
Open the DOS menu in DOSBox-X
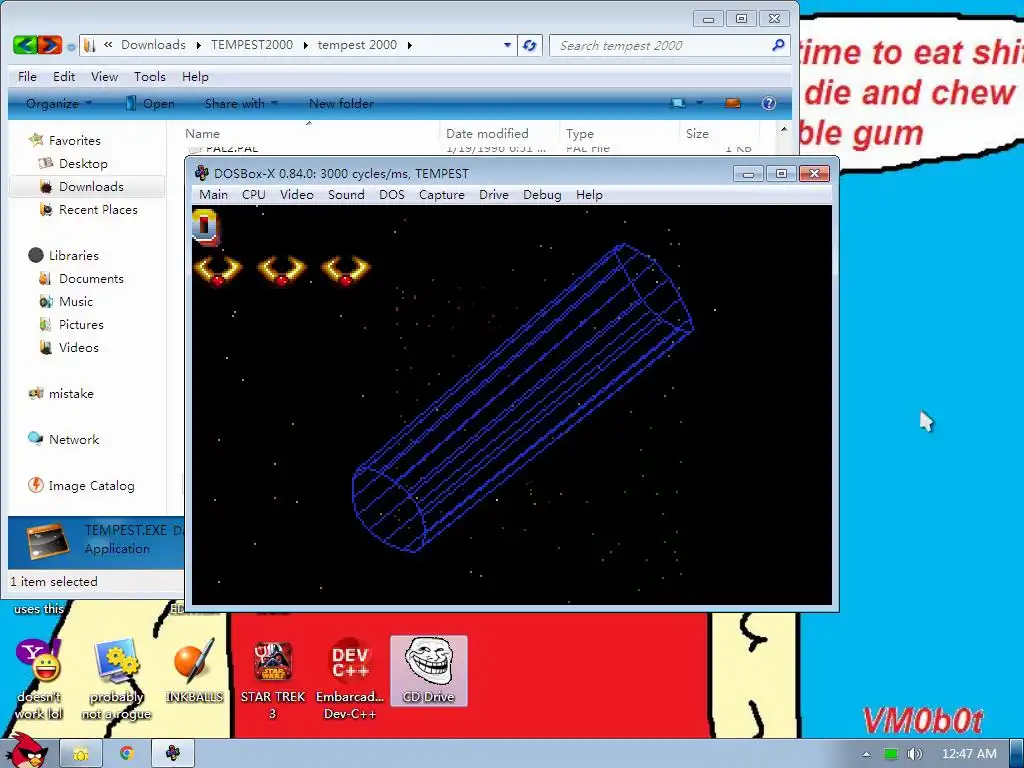point(391,195)
